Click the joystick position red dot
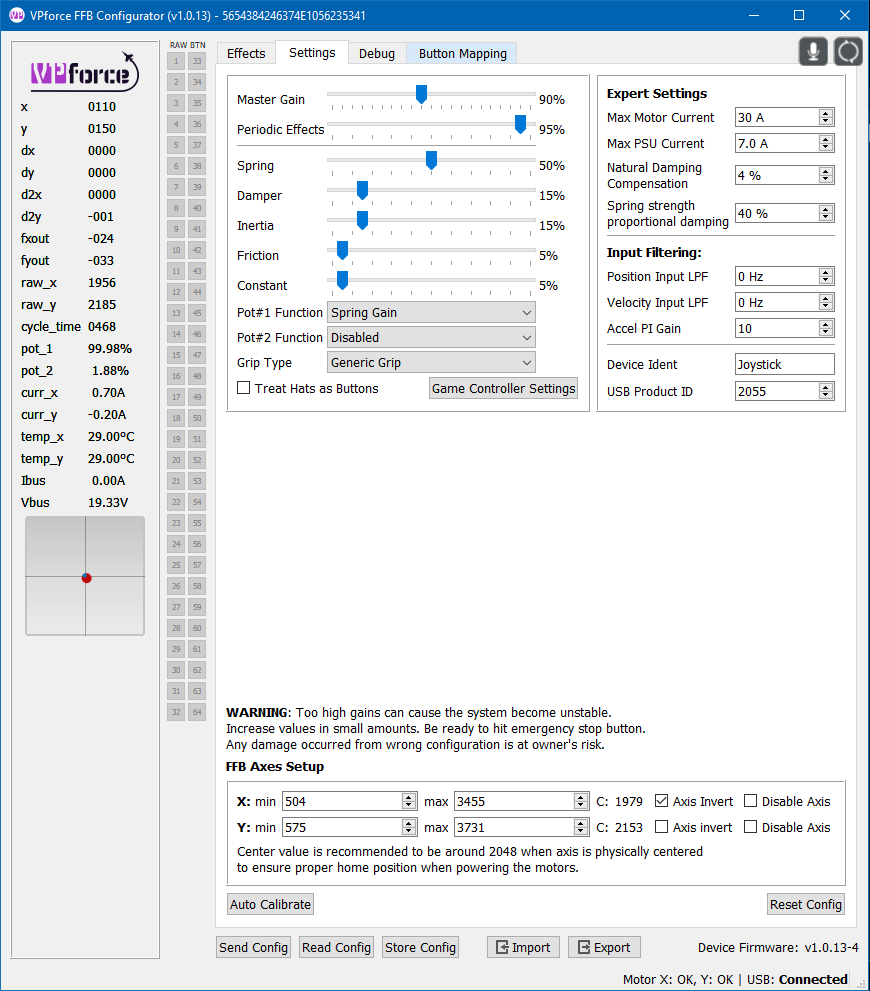The image size is (870, 991). click(x=87, y=578)
